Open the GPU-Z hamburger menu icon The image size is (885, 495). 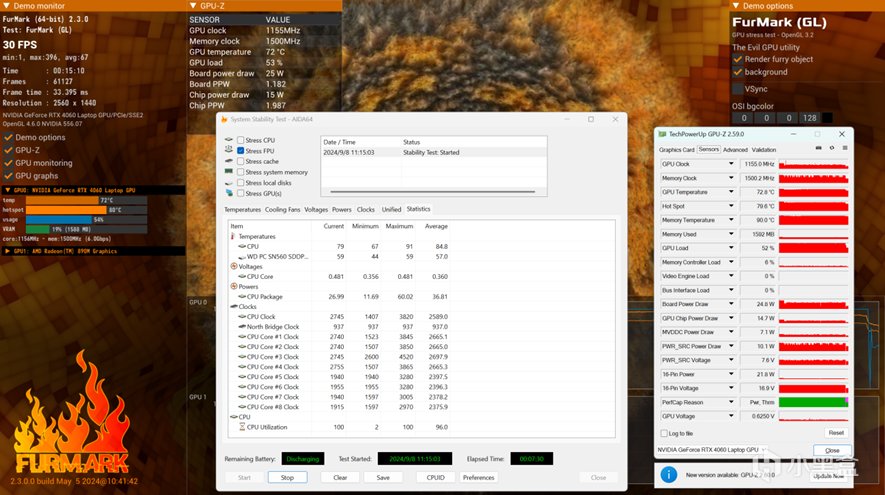pos(845,148)
